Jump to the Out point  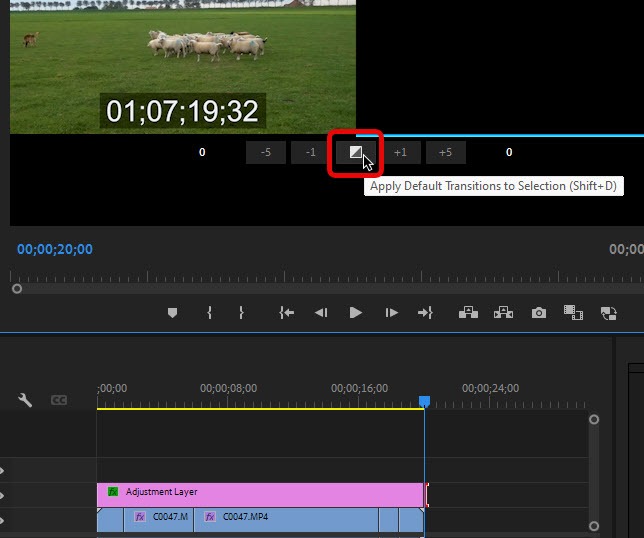pyautogui.click(x=425, y=313)
